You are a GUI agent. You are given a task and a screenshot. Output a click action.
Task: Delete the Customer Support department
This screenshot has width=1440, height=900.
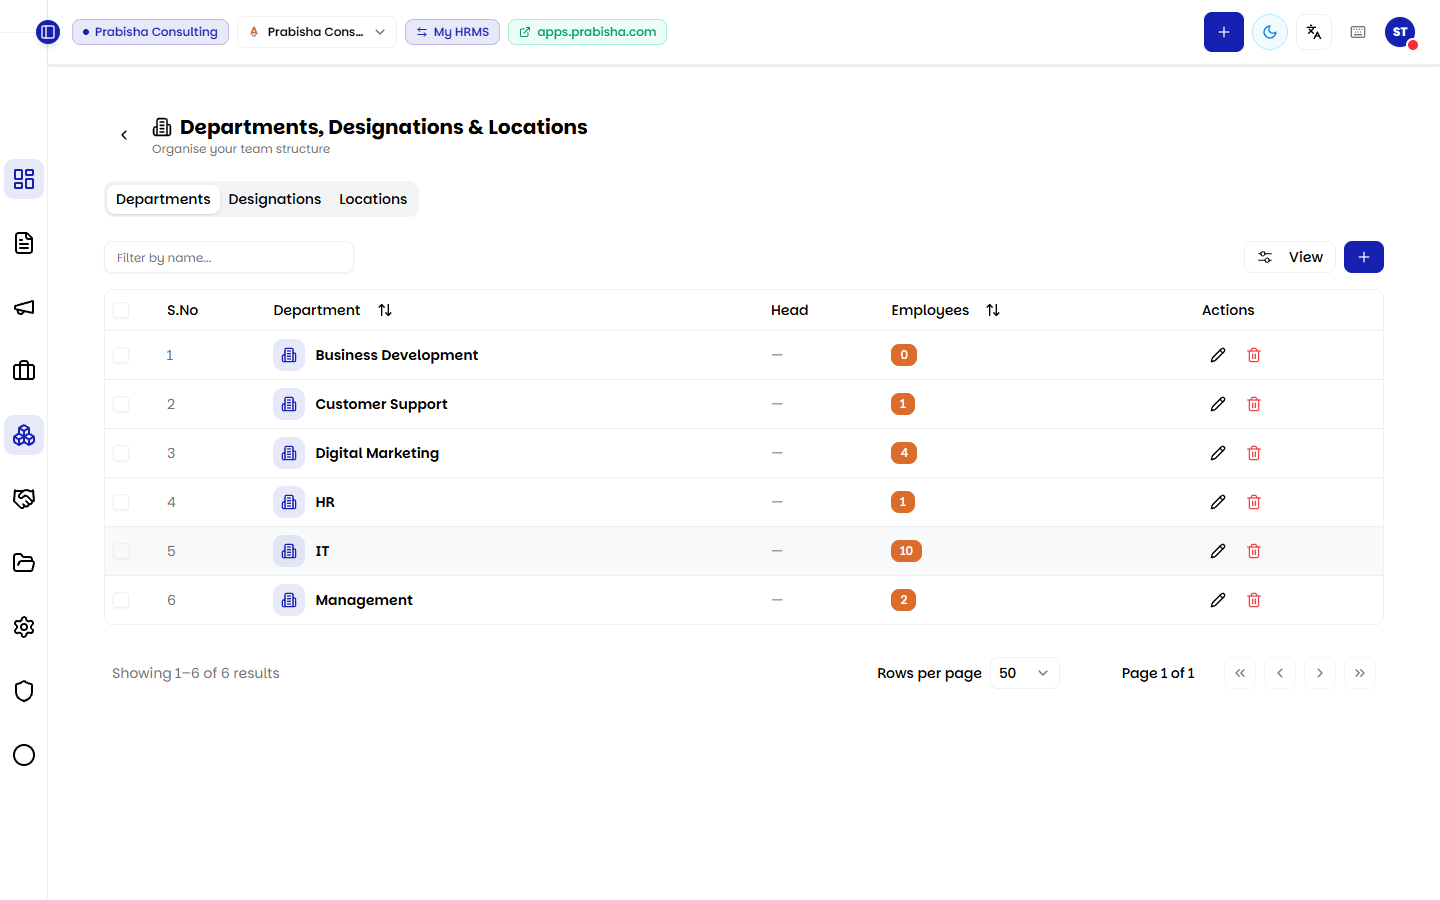pos(1254,404)
